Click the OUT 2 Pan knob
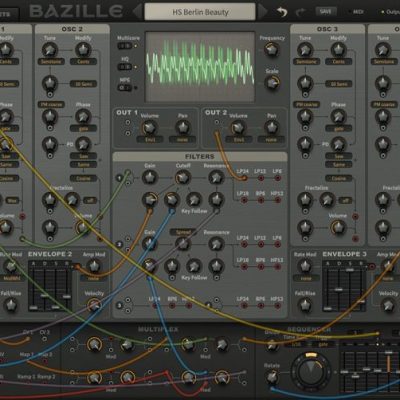Screen dimensions: 400x400 pos(272,127)
